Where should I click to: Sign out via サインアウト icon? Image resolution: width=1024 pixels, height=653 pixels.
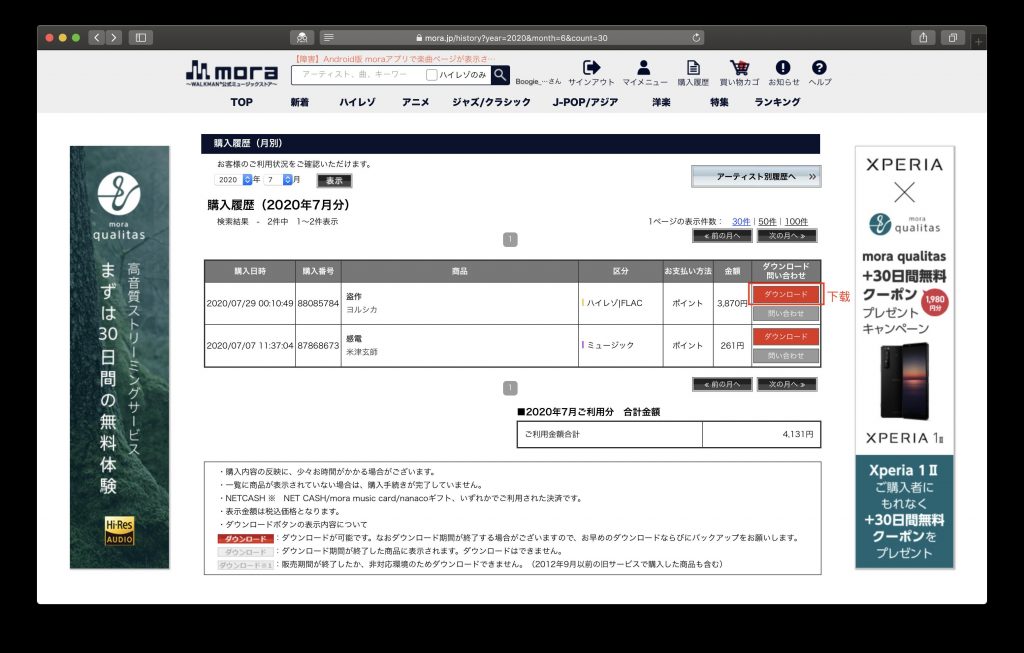pos(591,72)
